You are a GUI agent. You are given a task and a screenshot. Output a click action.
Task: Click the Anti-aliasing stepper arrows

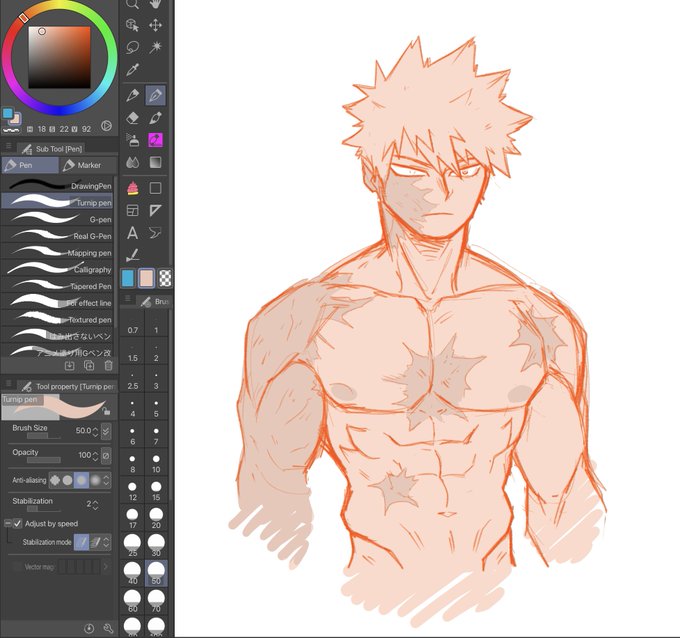106,480
